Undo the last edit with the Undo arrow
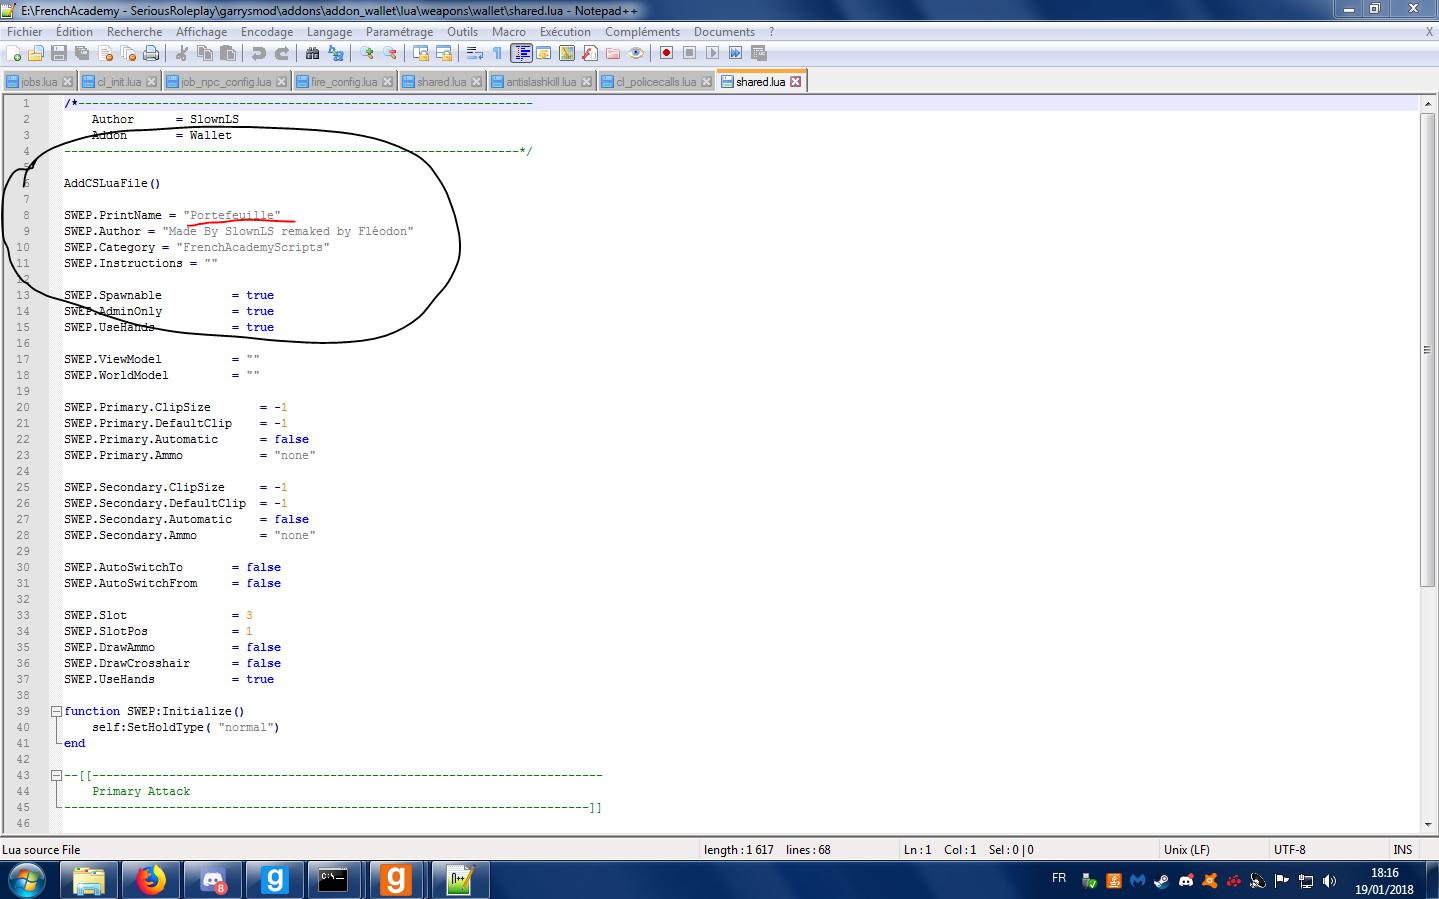This screenshot has width=1439, height=899. click(259, 53)
